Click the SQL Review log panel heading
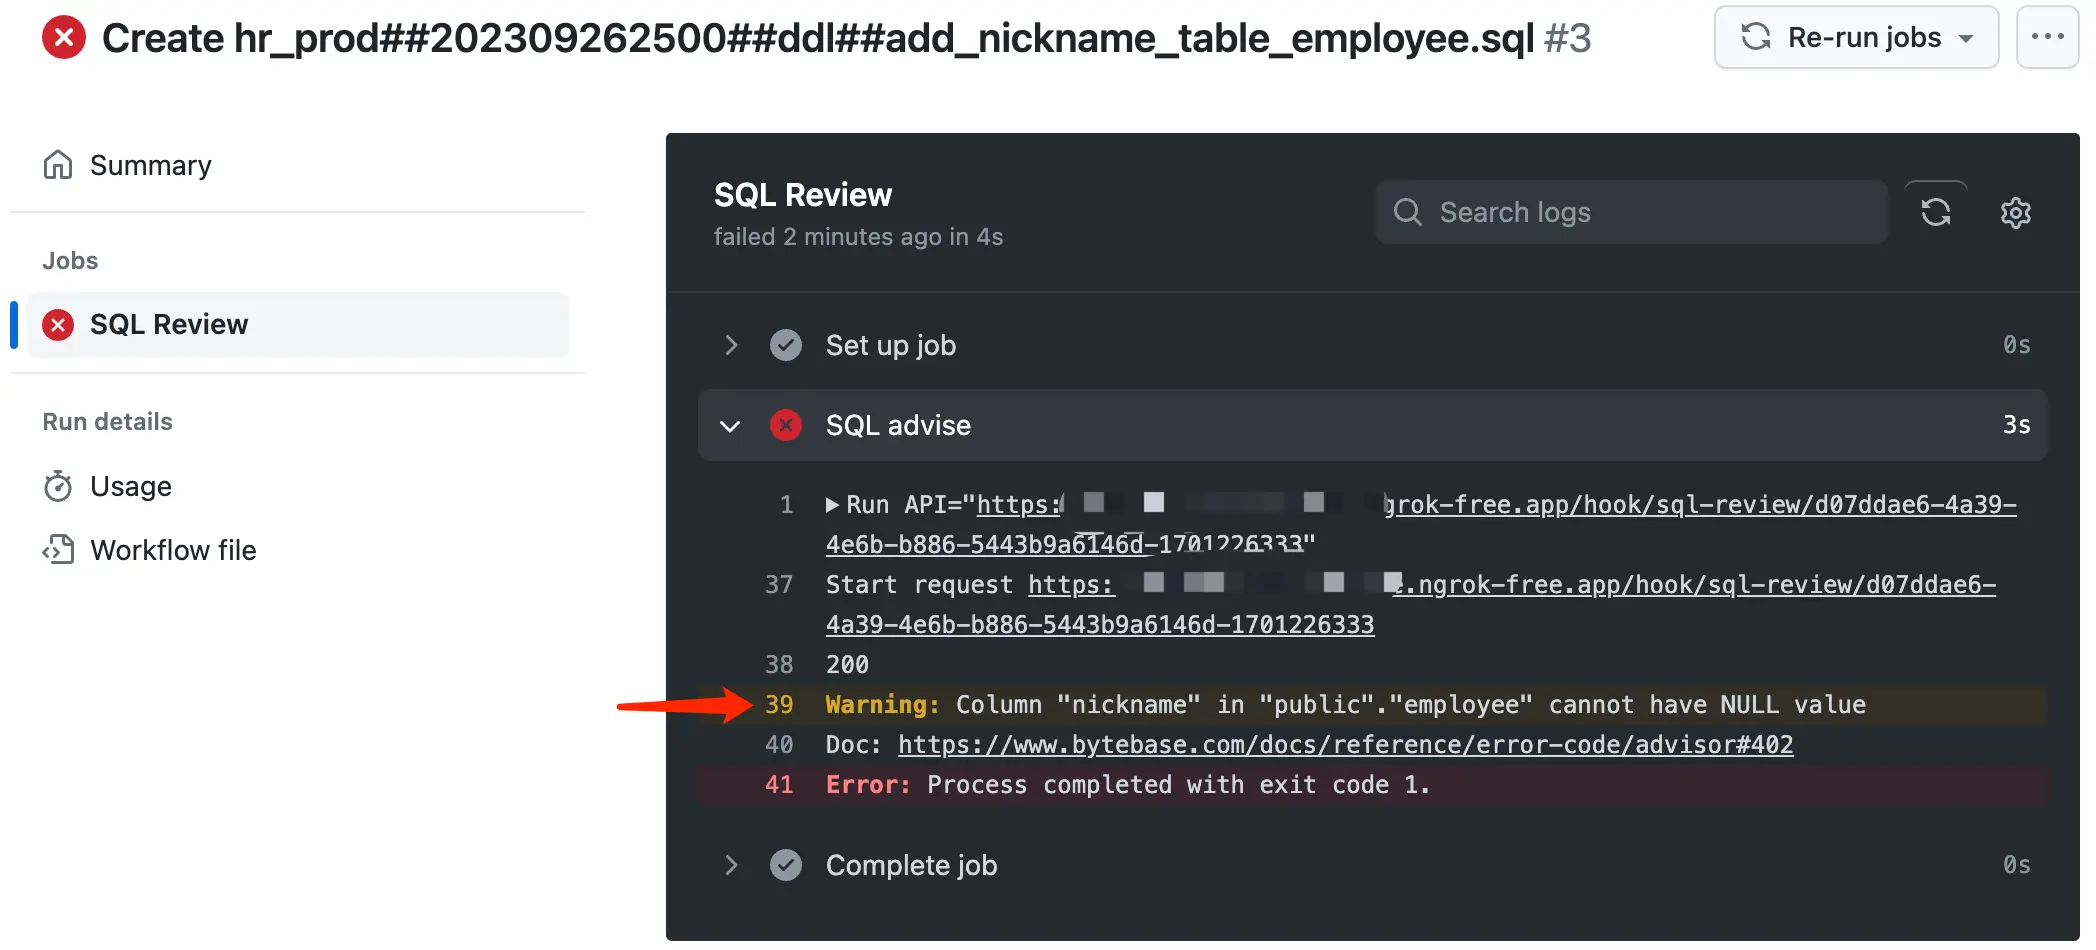Viewport: 2096px width, 950px height. [803, 195]
